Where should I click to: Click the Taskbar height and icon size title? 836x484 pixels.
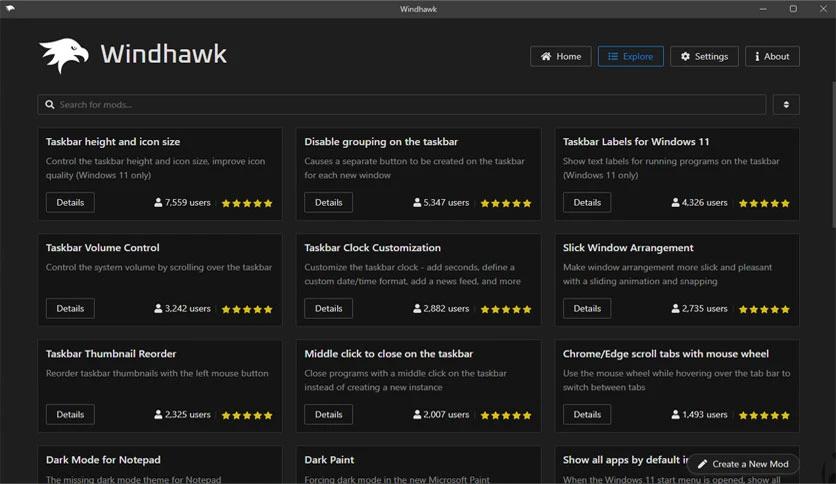tap(113, 142)
